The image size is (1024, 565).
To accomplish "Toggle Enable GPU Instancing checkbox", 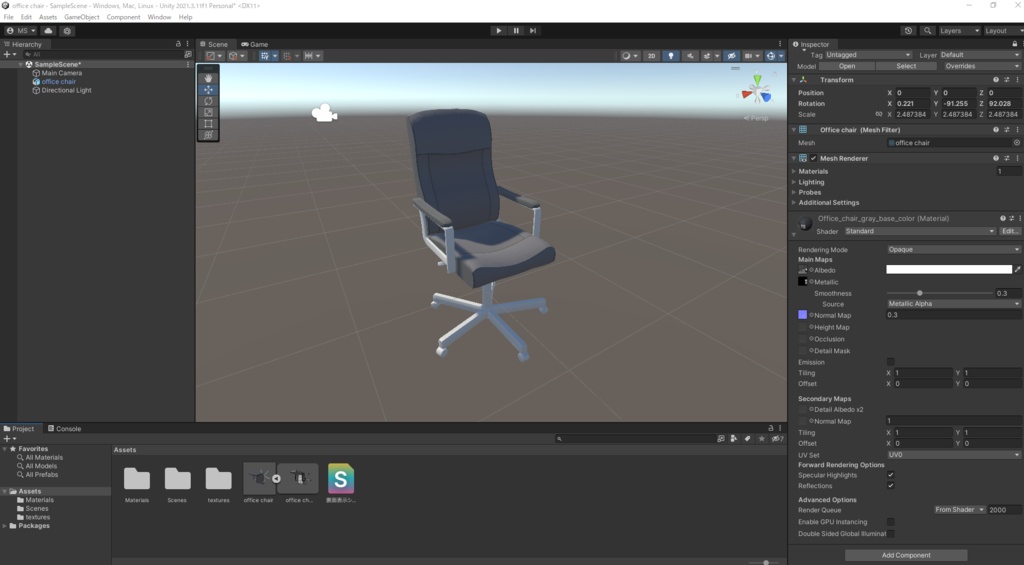I will (890, 522).
